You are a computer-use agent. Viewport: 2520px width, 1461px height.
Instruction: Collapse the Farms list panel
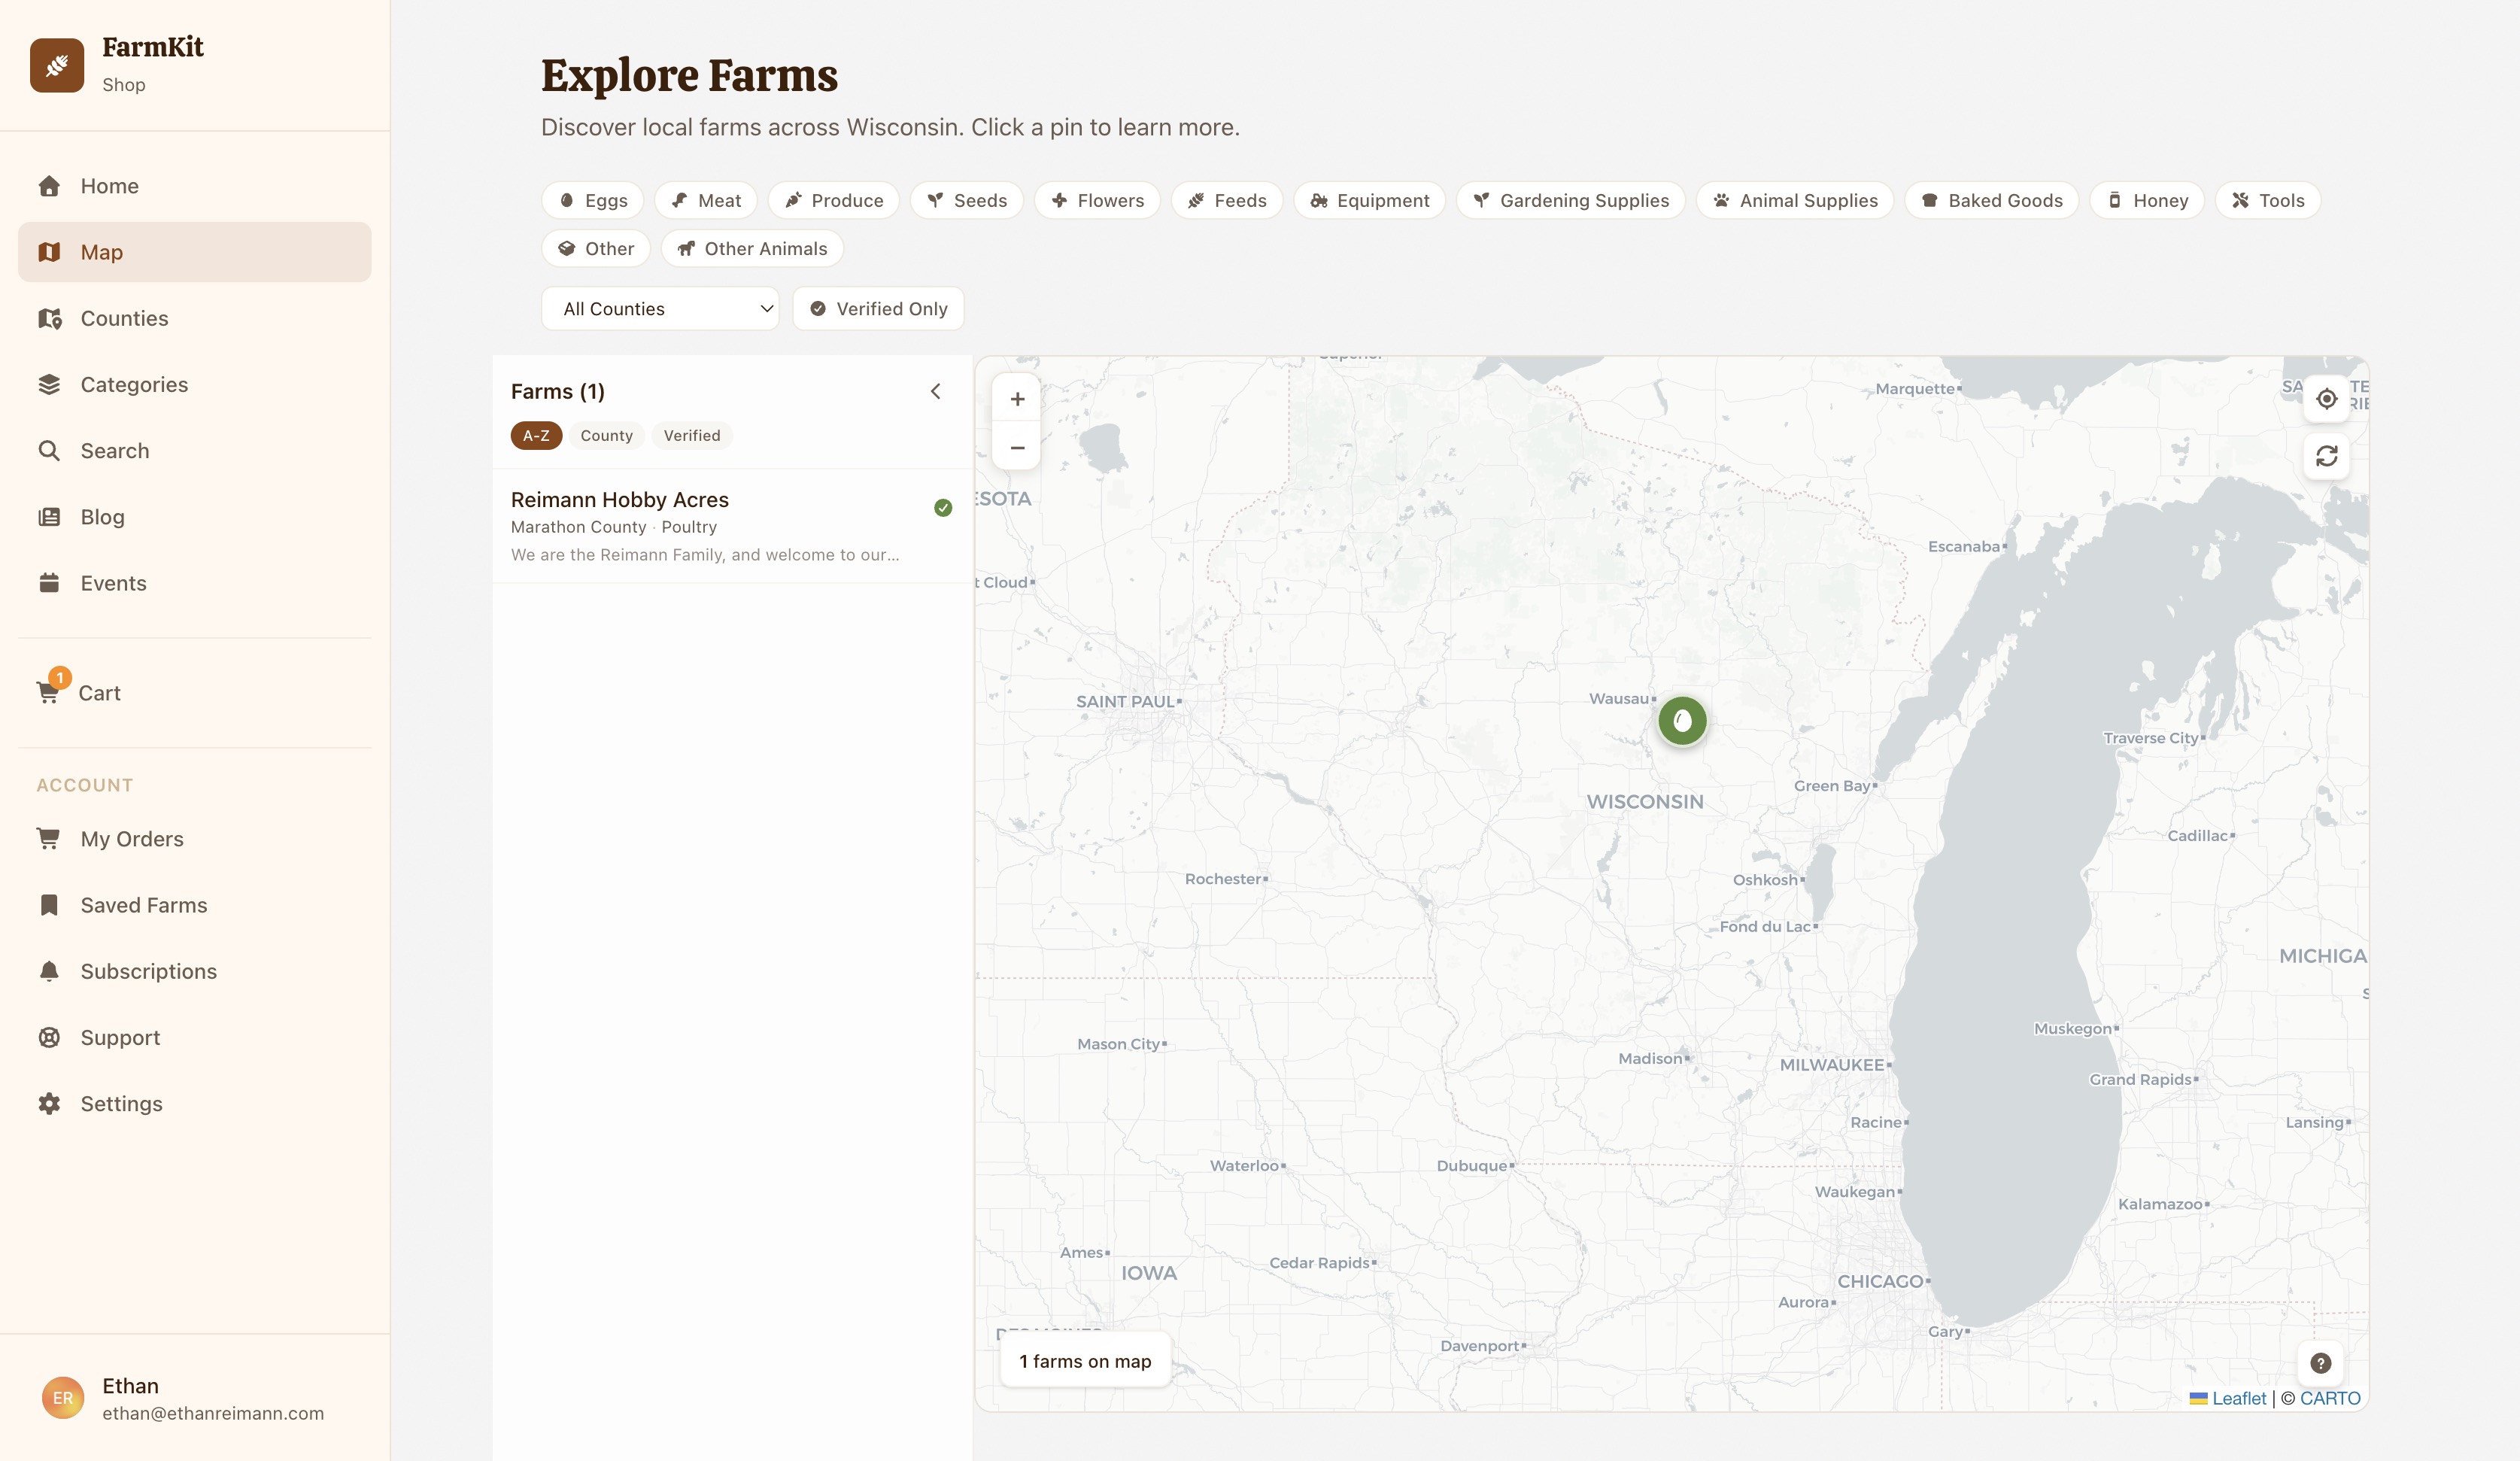pyautogui.click(x=936, y=391)
